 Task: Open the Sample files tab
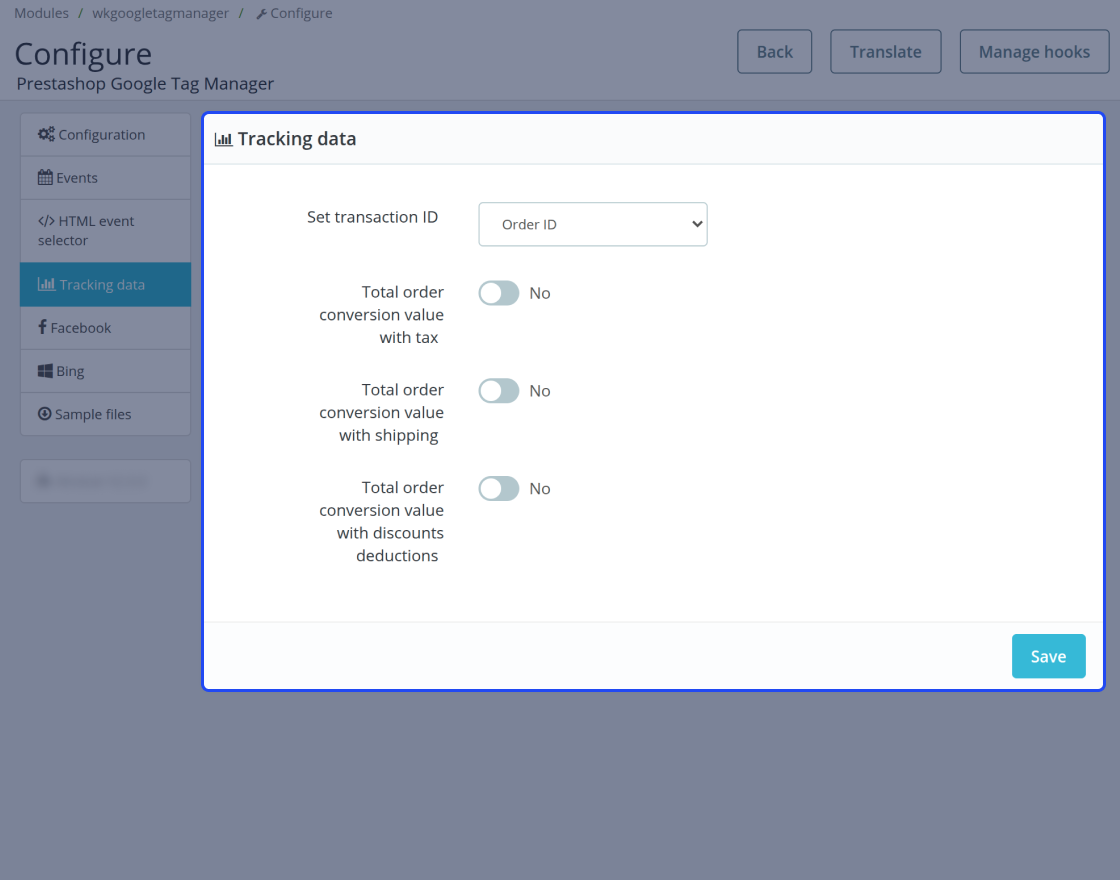tap(106, 414)
